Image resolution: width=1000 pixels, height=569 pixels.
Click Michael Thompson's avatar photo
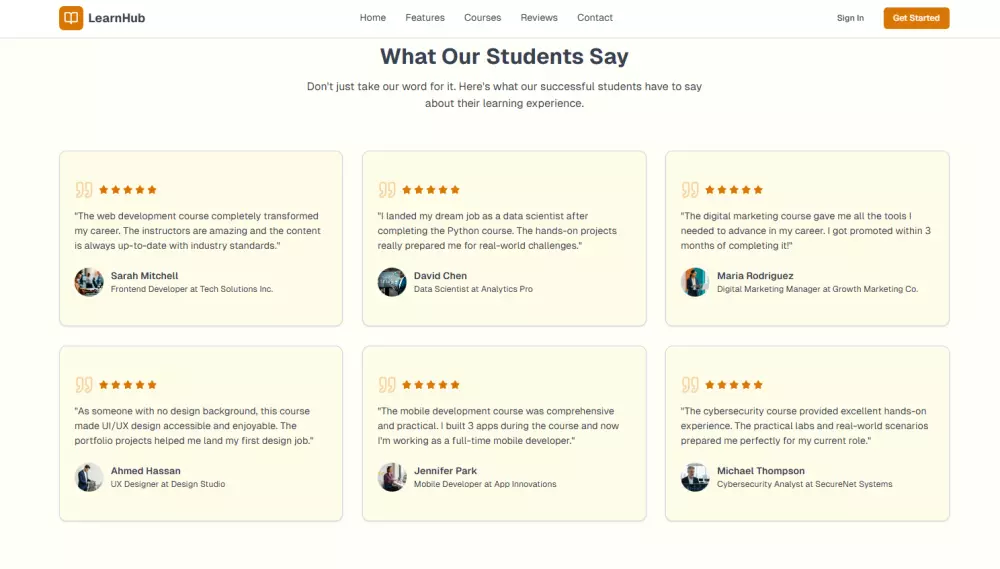(x=695, y=477)
